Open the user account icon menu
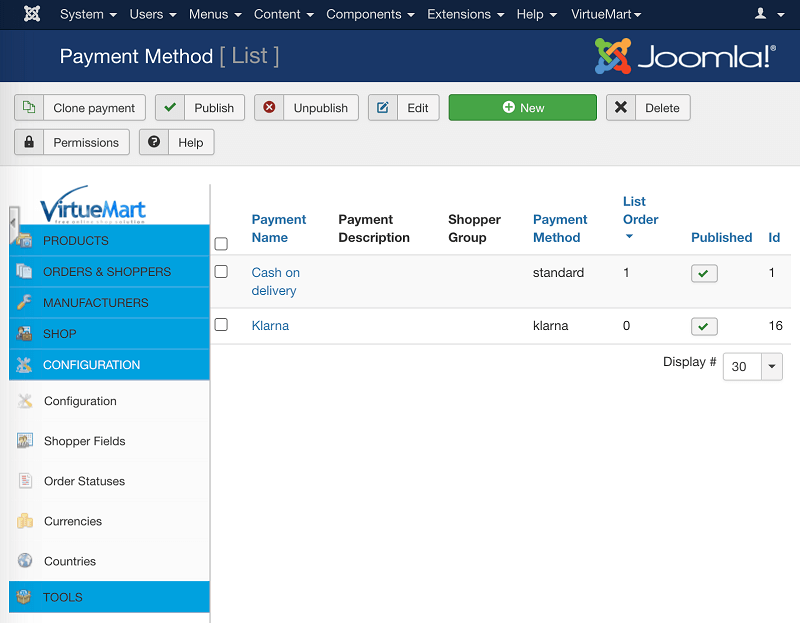Image resolution: width=800 pixels, height=623 pixels. (766, 14)
